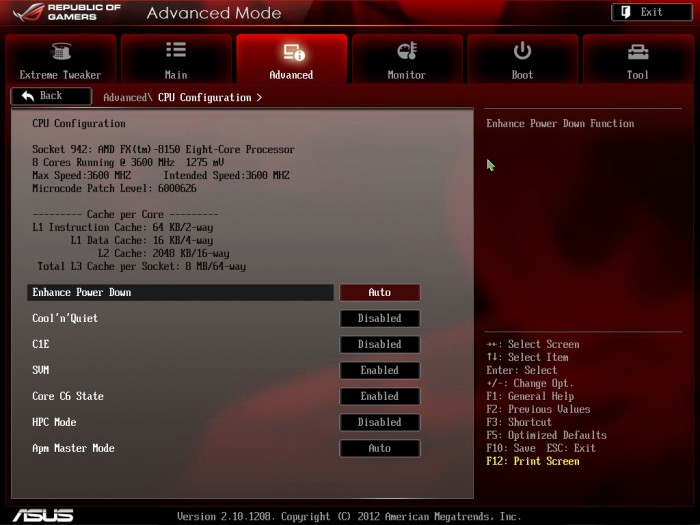Screen dimensions: 700x525
Task: Click the L1 Instruction Cache line
Action: pos(123,228)
